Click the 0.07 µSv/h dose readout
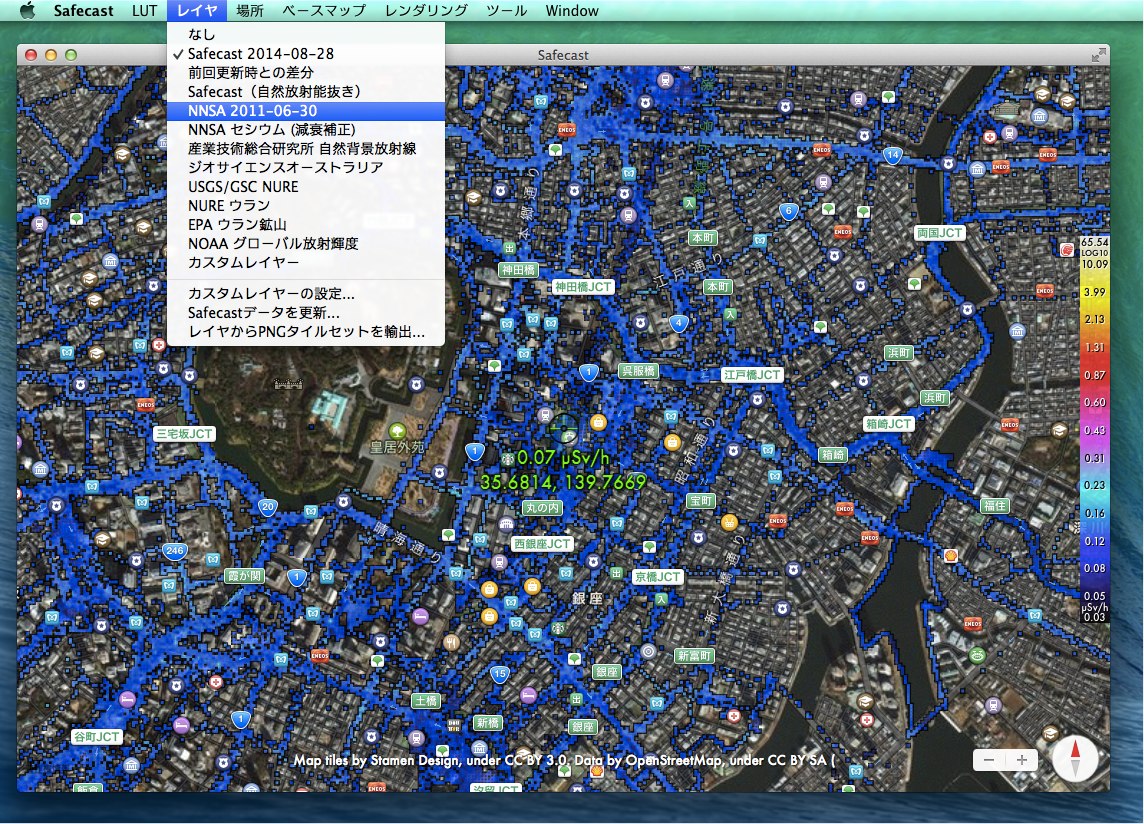This screenshot has width=1144, height=824. click(563, 458)
